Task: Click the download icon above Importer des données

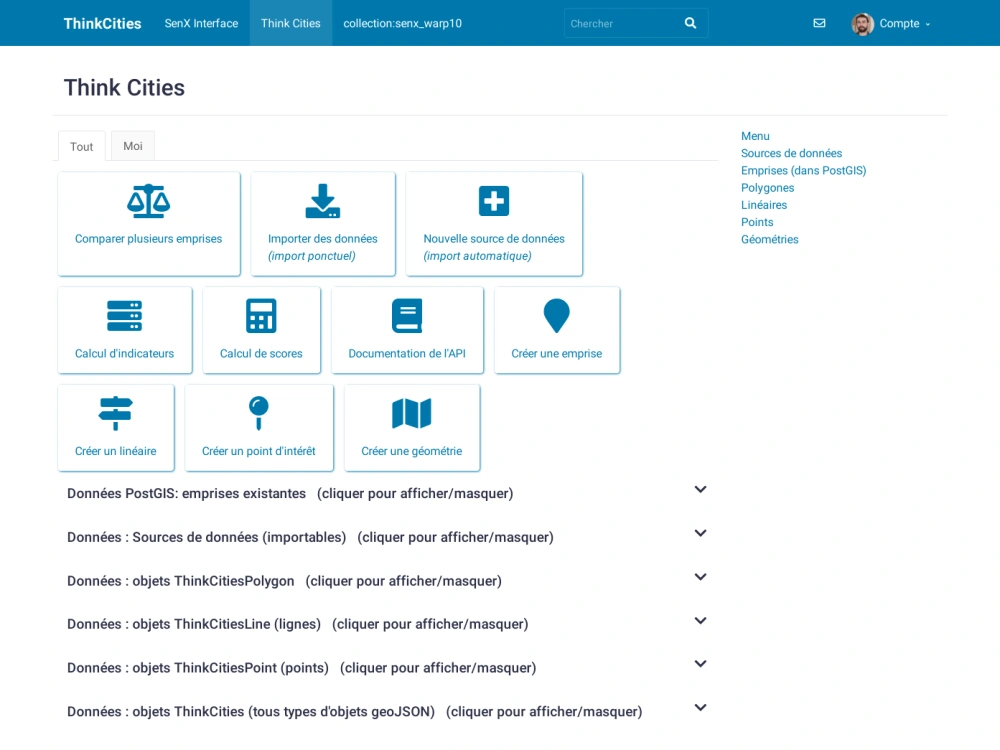Action: coord(323,201)
